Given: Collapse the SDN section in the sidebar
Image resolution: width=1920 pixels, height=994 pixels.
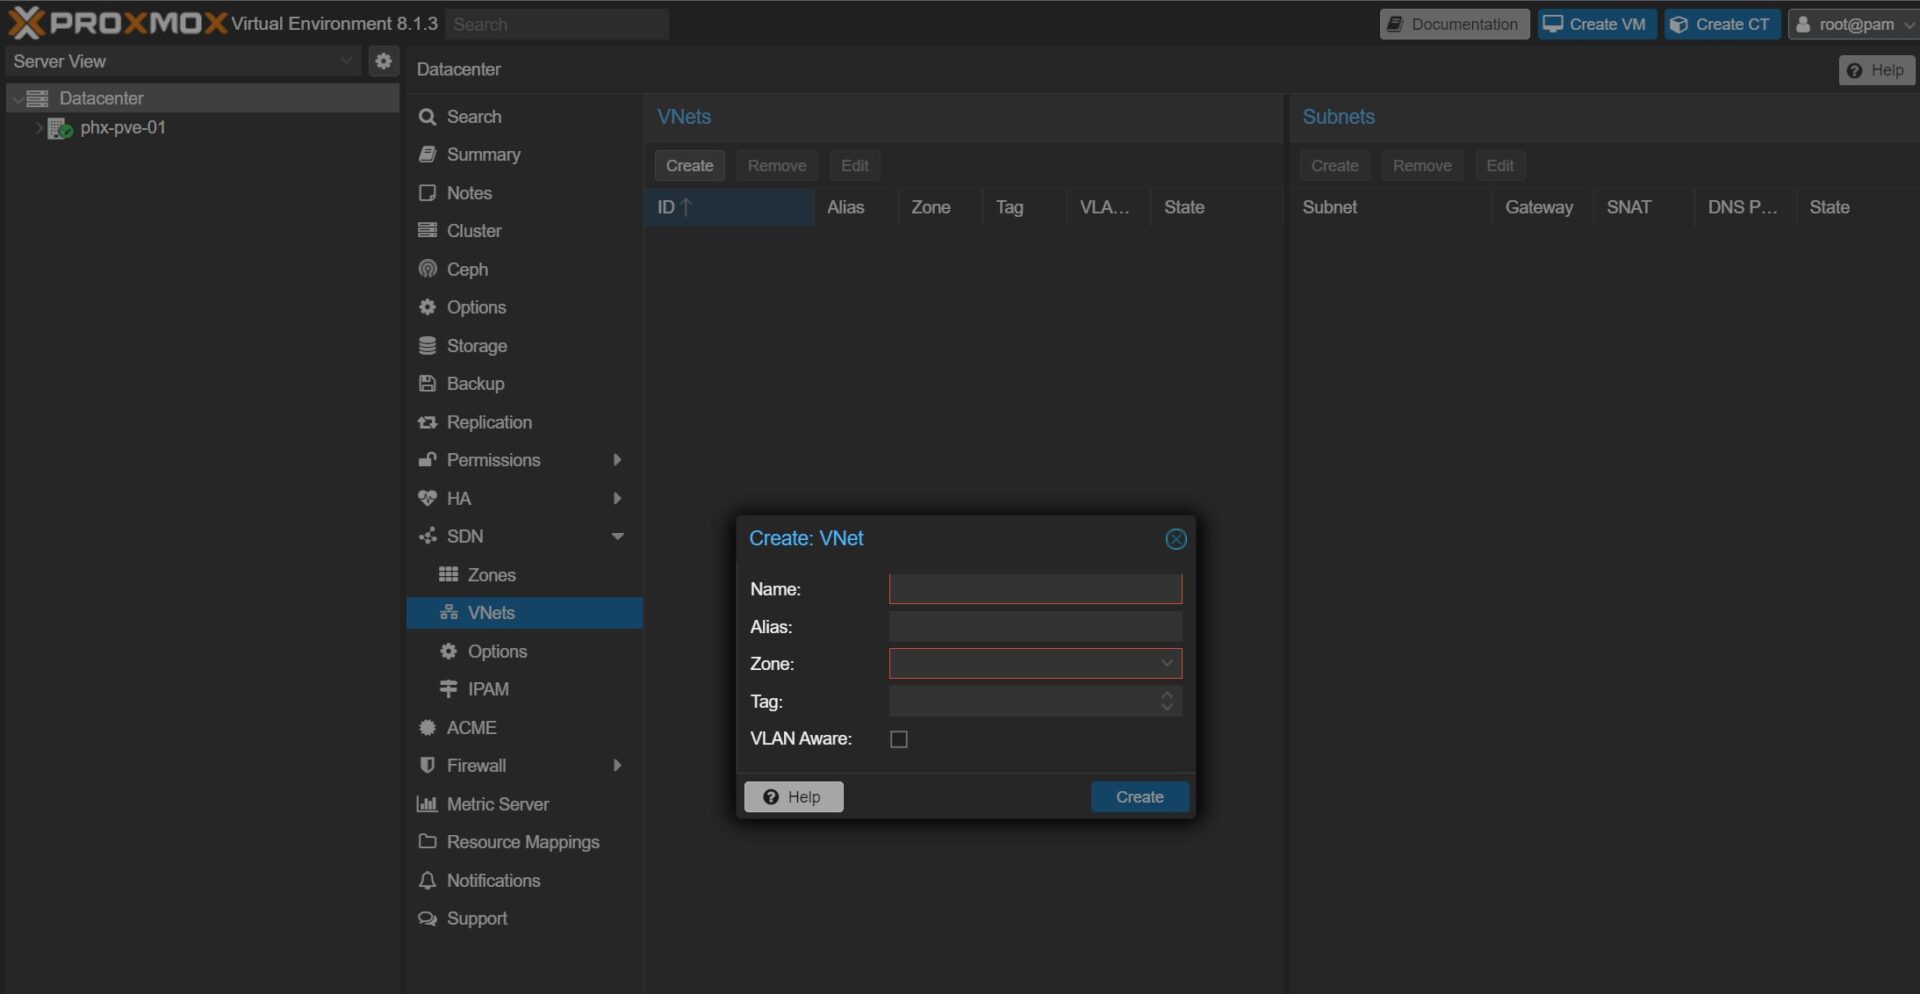Looking at the screenshot, I should (x=617, y=536).
